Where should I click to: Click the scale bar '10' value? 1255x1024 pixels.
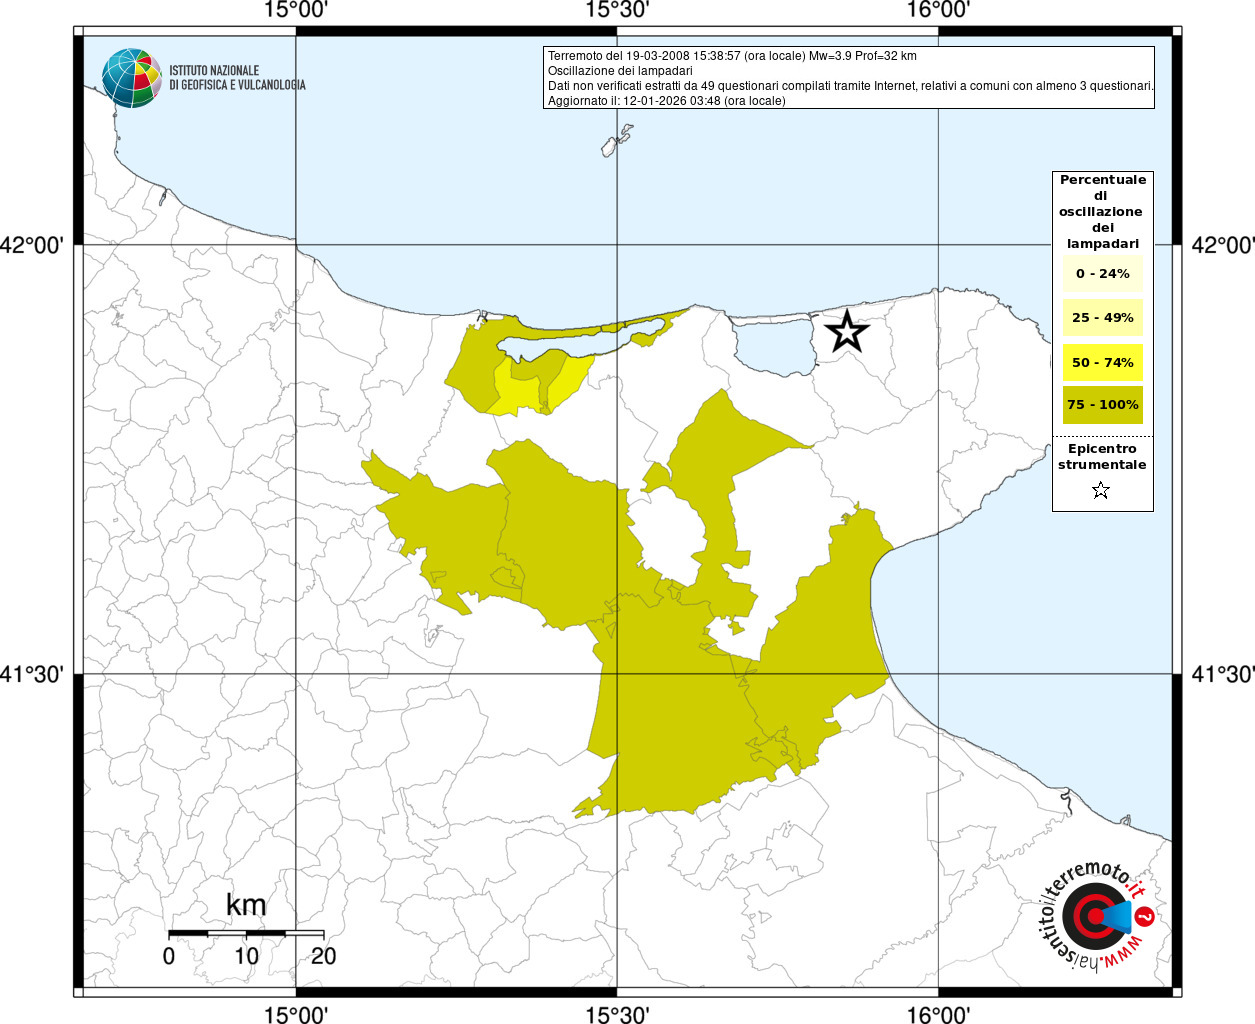pyautogui.click(x=246, y=956)
